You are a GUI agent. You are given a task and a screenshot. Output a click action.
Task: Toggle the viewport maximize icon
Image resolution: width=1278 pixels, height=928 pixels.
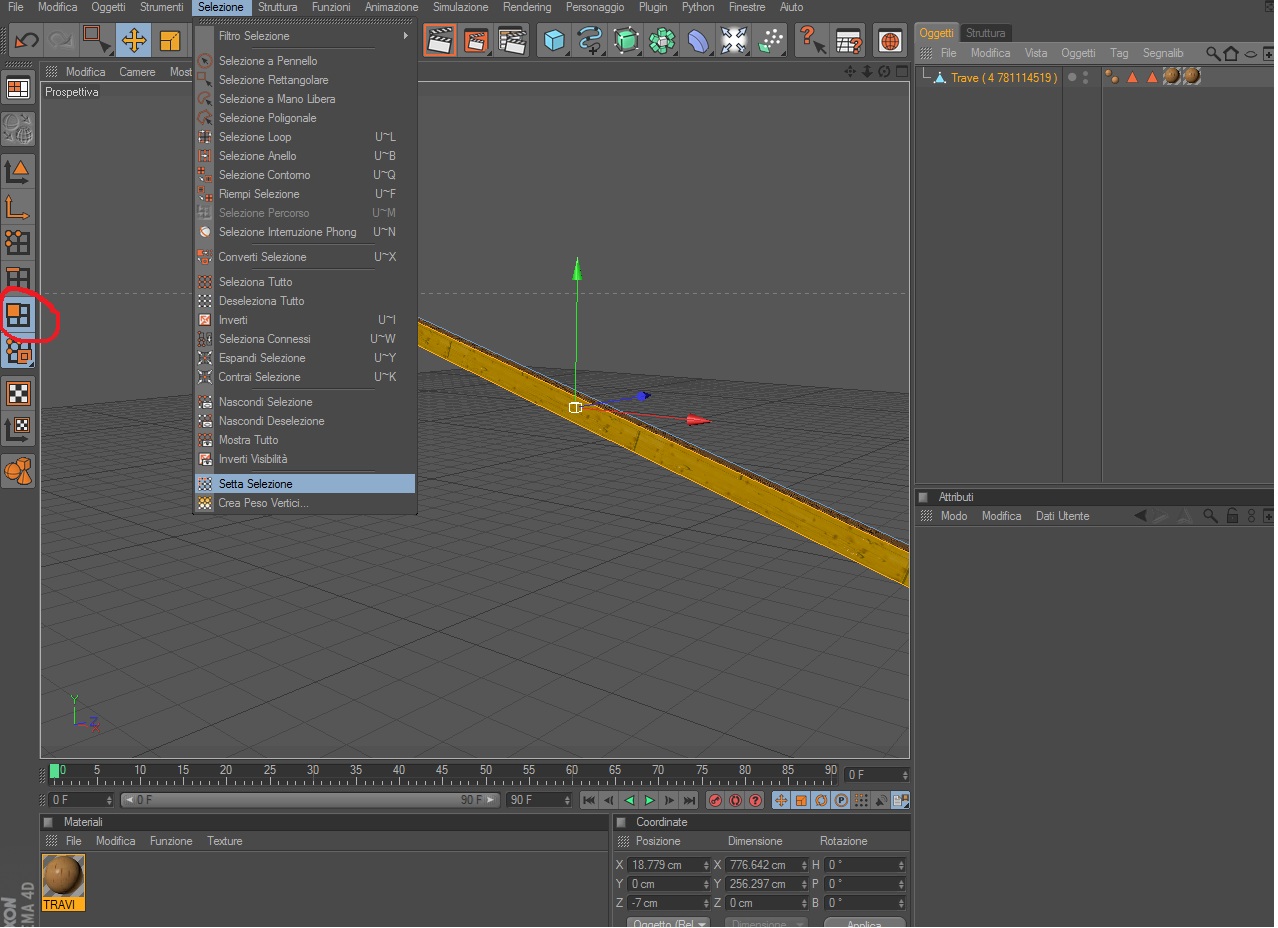(901, 72)
